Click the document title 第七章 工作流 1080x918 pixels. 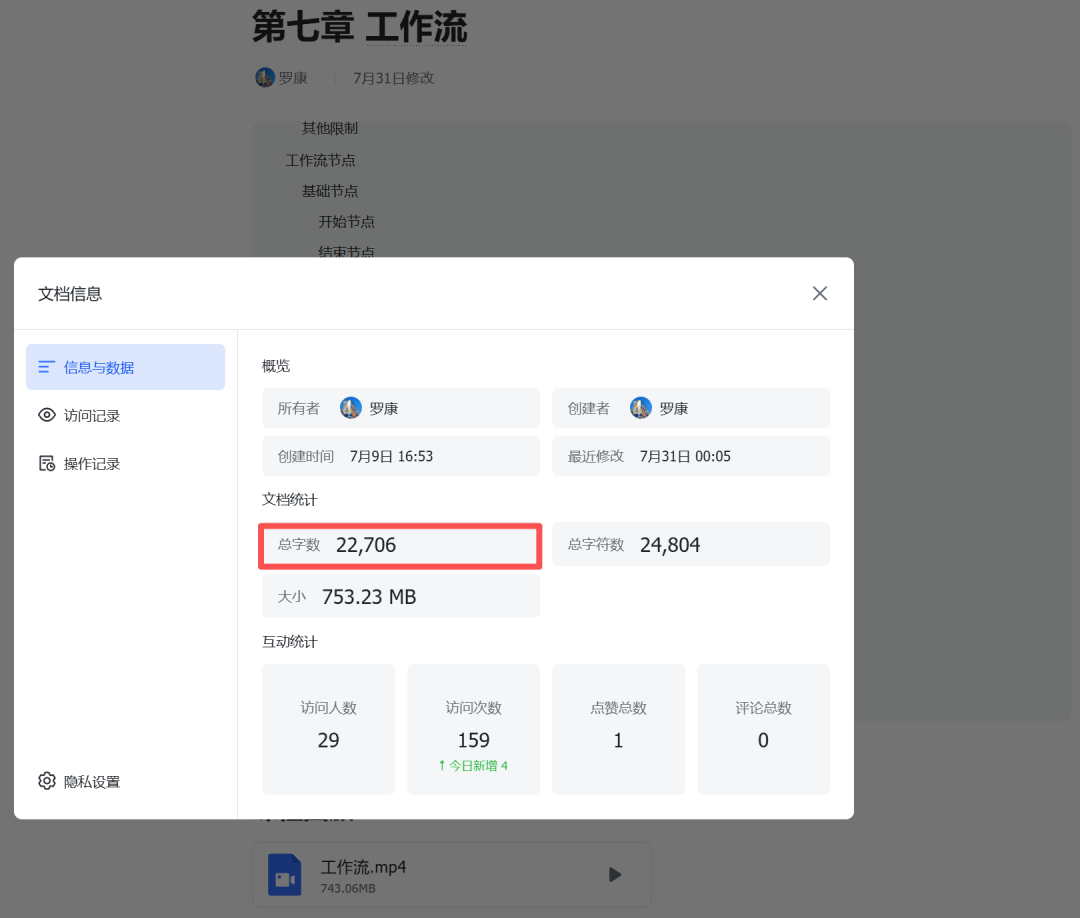pos(360,27)
